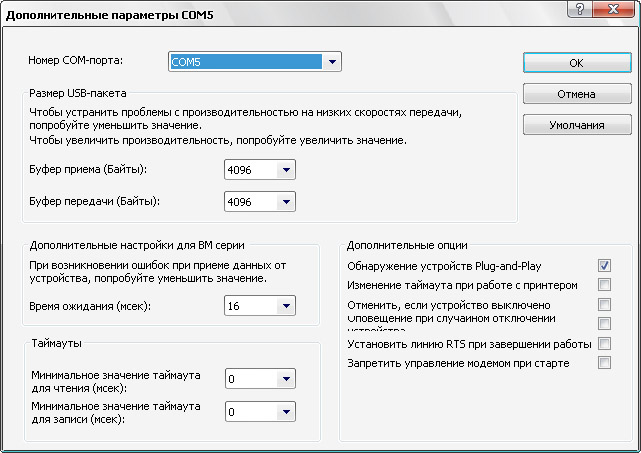Click the OK button

click(577, 63)
